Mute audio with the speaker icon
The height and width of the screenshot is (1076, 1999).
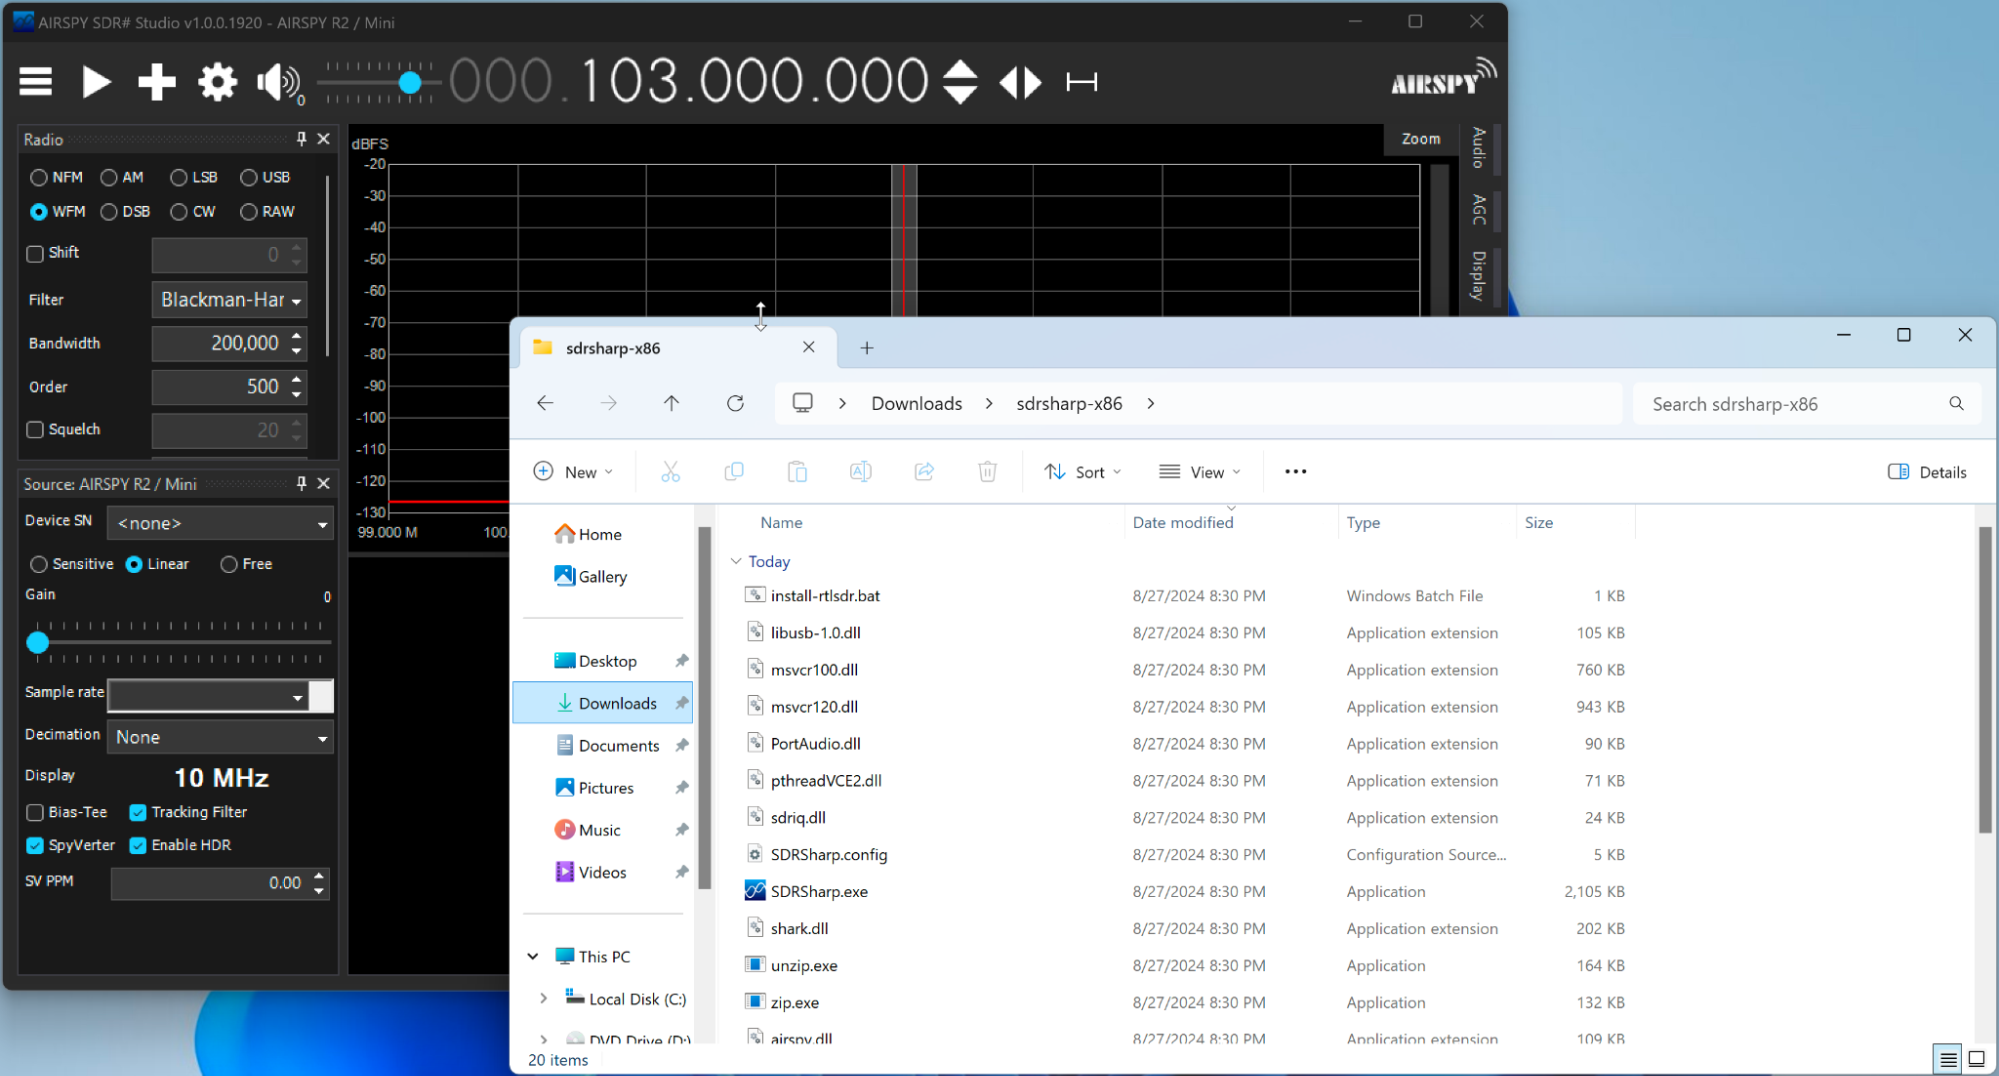point(277,82)
